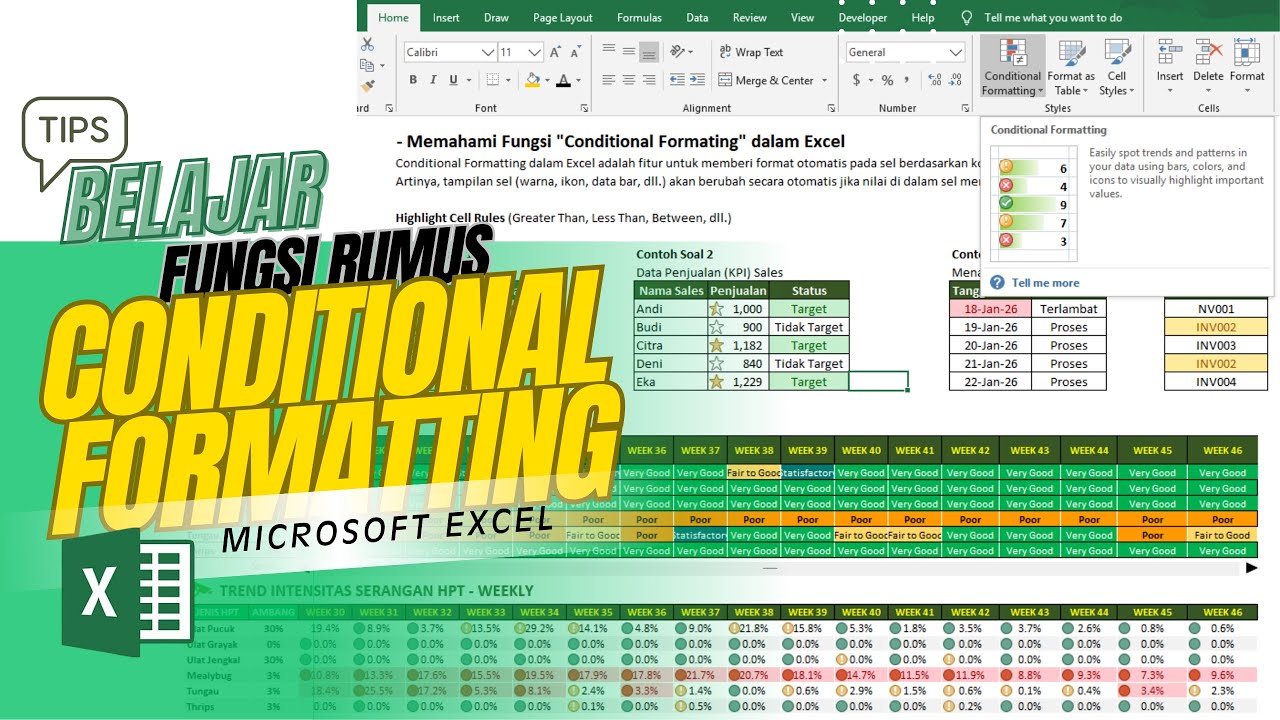Screen dimensions: 1280x720
Task: Switch to the Insert ribbon tab
Action: (x=446, y=17)
